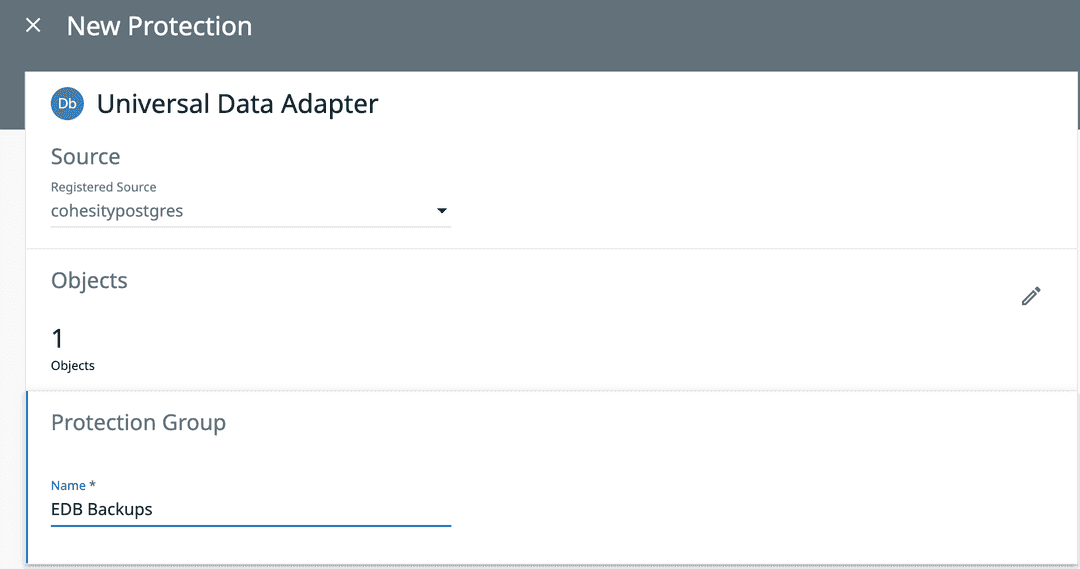Select the Source section heading
The height and width of the screenshot is (569, 1080).
(x=86, y=157)
